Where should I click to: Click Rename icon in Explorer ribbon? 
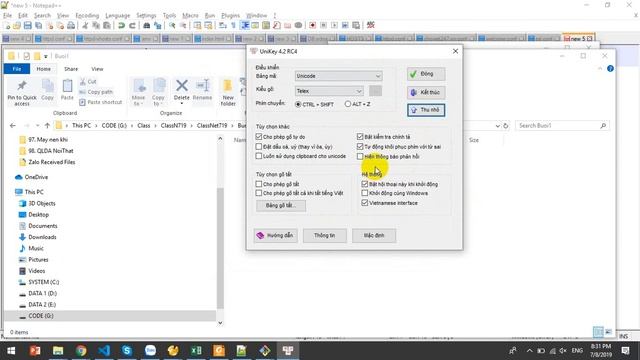(x=202, y=85)
